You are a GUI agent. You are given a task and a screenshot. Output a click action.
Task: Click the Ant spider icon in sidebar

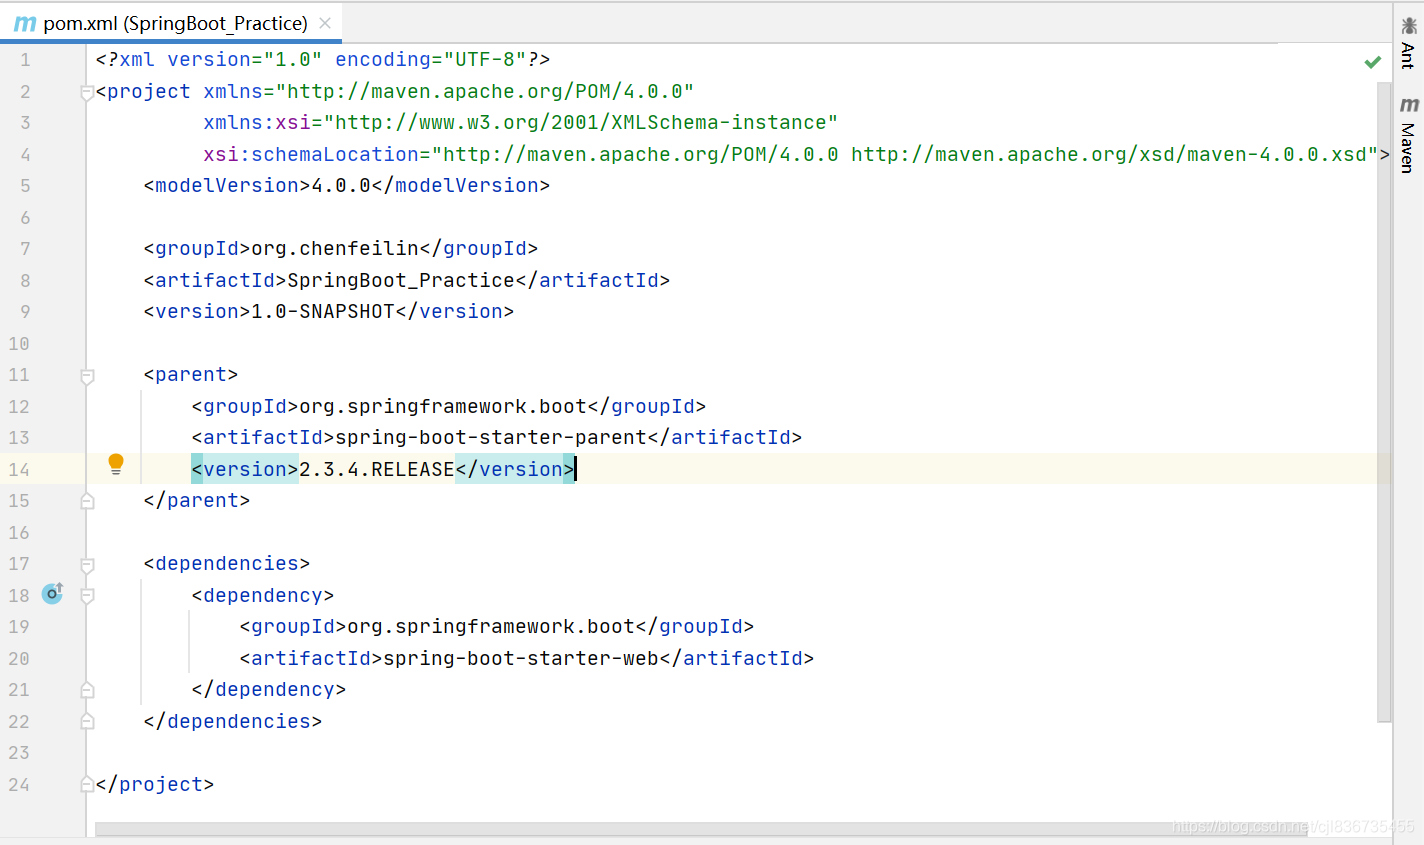1409,25
